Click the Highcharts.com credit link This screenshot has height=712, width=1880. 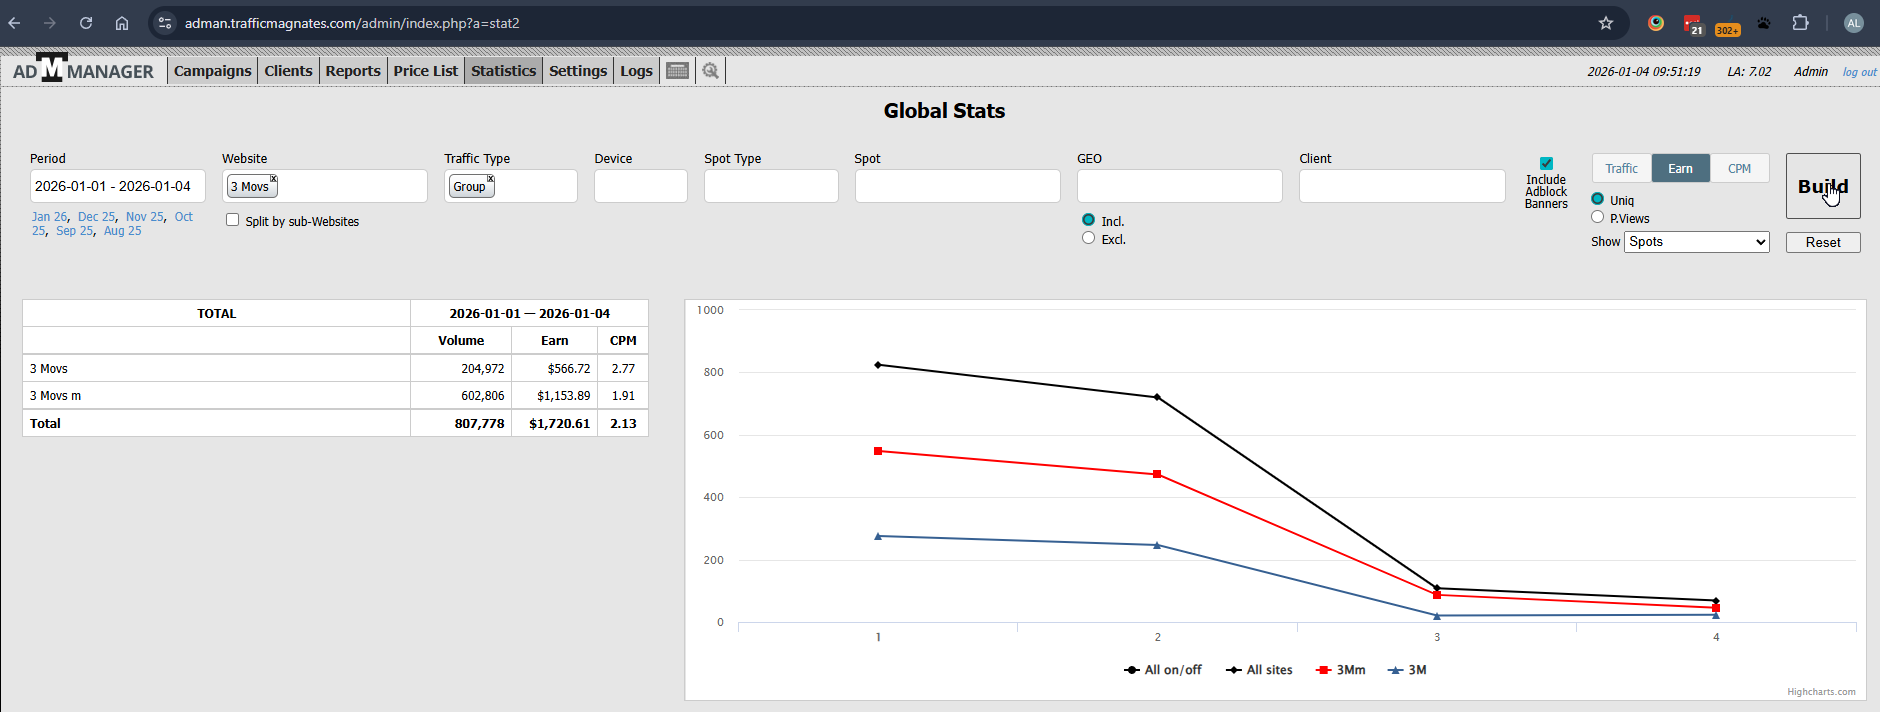(1821, 692)
